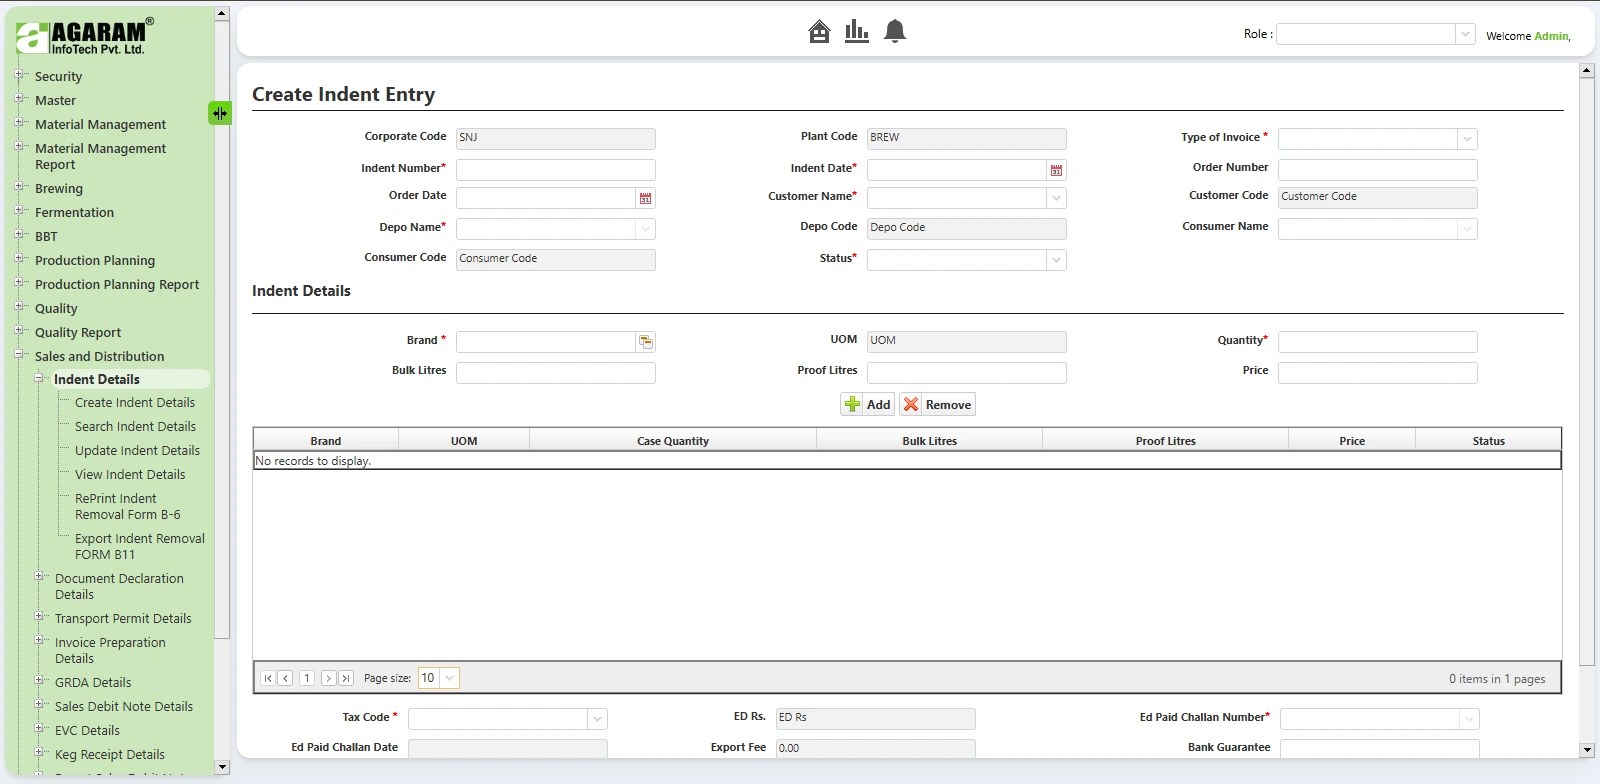Click the notification bell icon

pos(895,32)
